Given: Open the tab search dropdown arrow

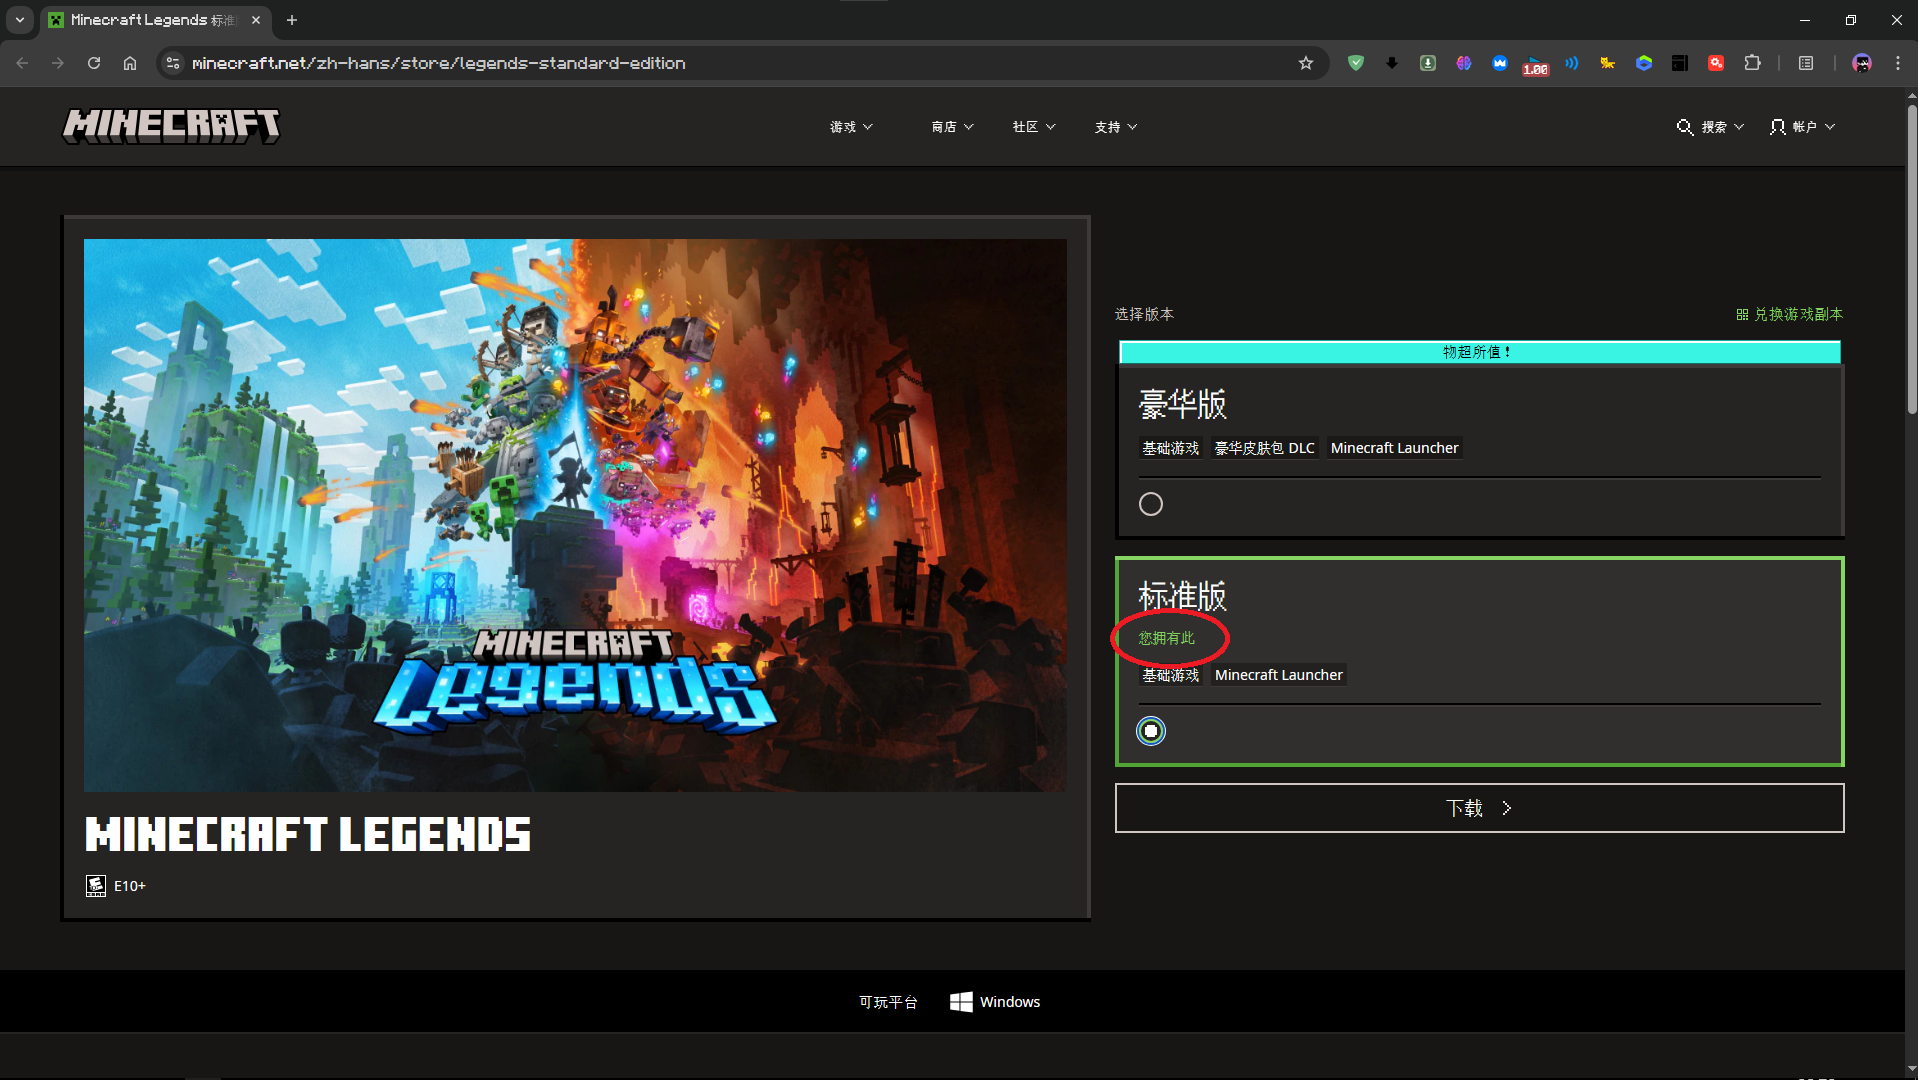Looking at the screenshot, I should 20,20.
